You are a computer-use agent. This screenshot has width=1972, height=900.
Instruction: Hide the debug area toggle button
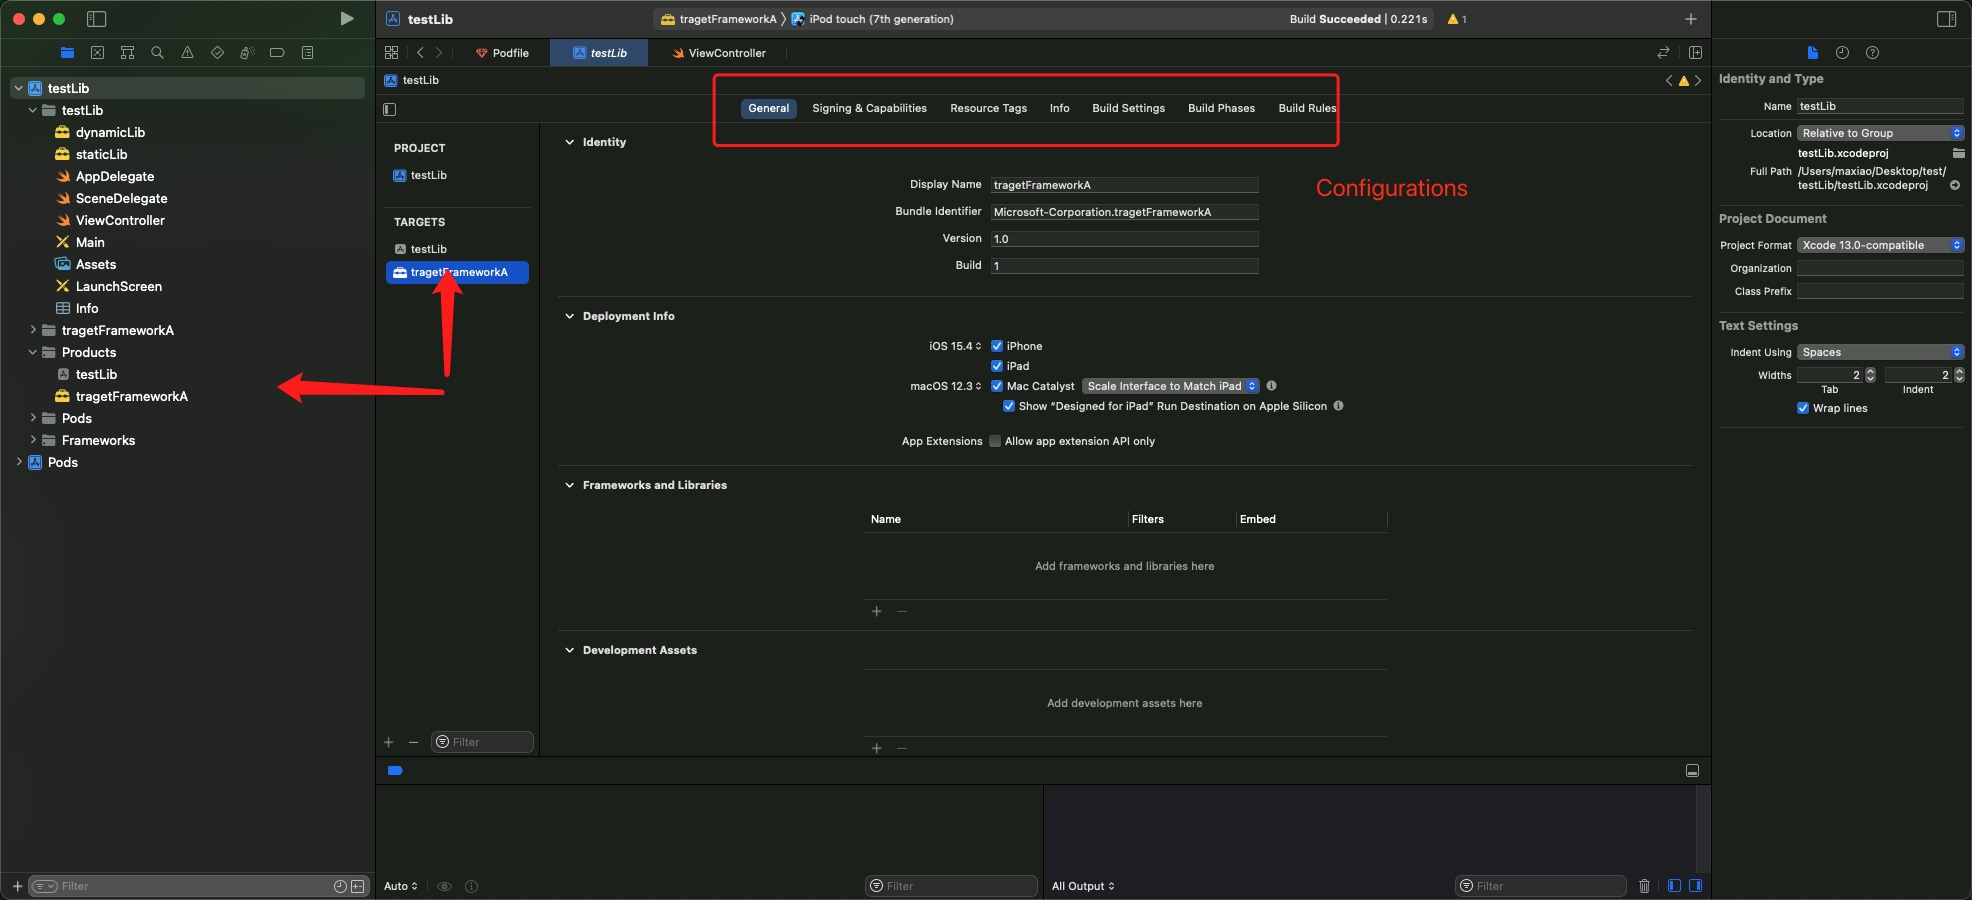pos(1692,771)
